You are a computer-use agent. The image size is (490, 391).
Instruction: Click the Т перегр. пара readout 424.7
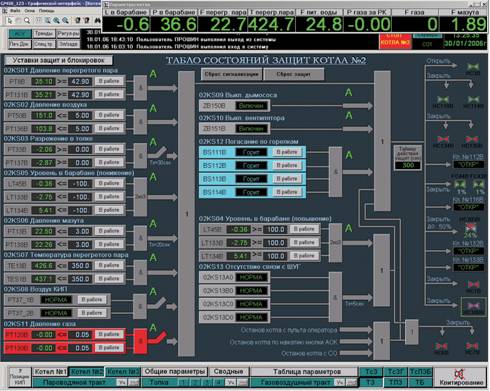[271, 24]
